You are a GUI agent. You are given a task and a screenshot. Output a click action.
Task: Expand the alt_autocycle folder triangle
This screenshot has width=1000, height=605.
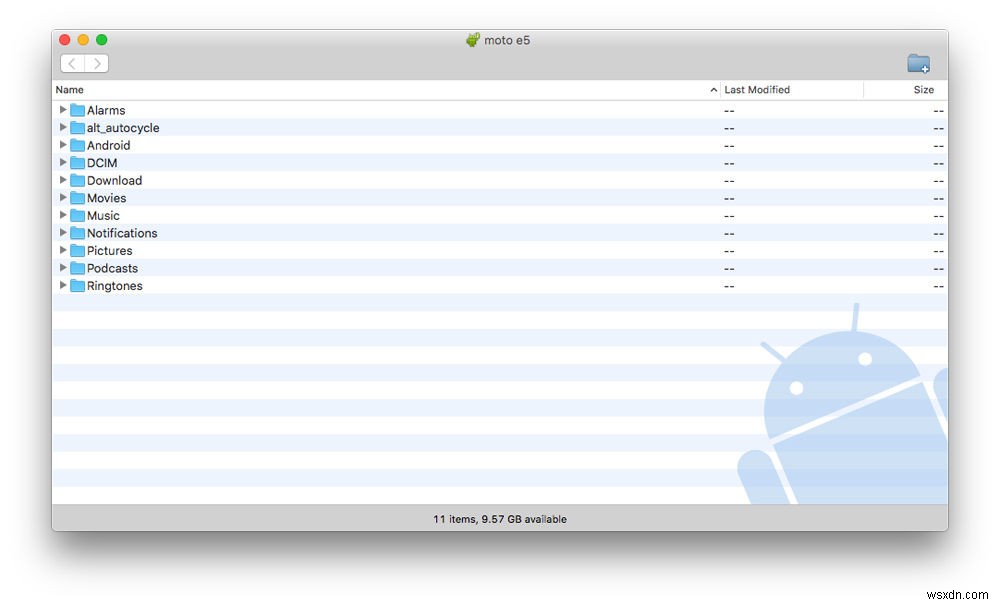point(62,127)
